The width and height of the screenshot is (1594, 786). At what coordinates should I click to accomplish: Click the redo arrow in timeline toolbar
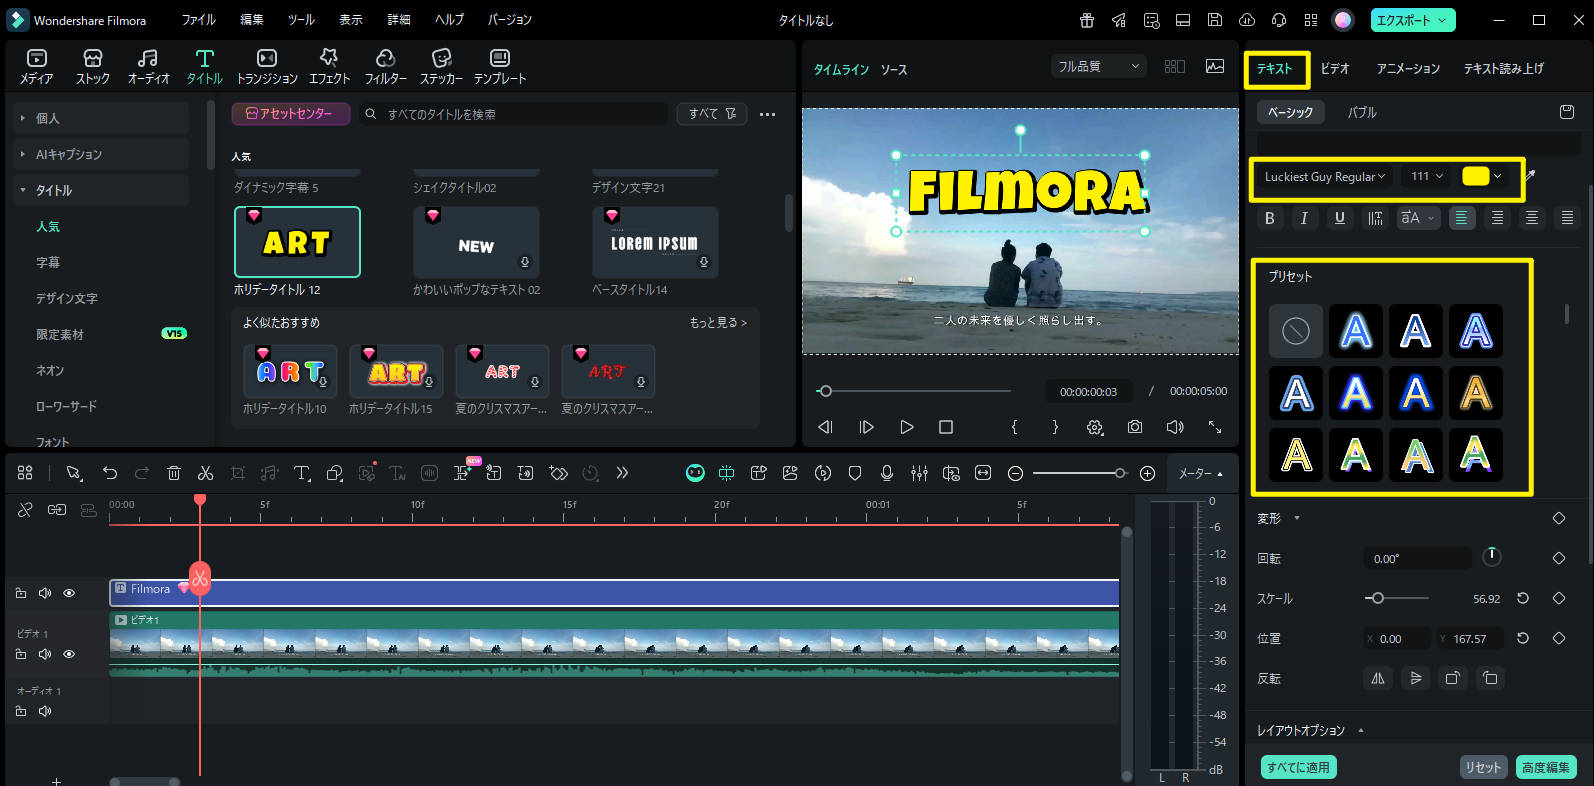(142, 473)
